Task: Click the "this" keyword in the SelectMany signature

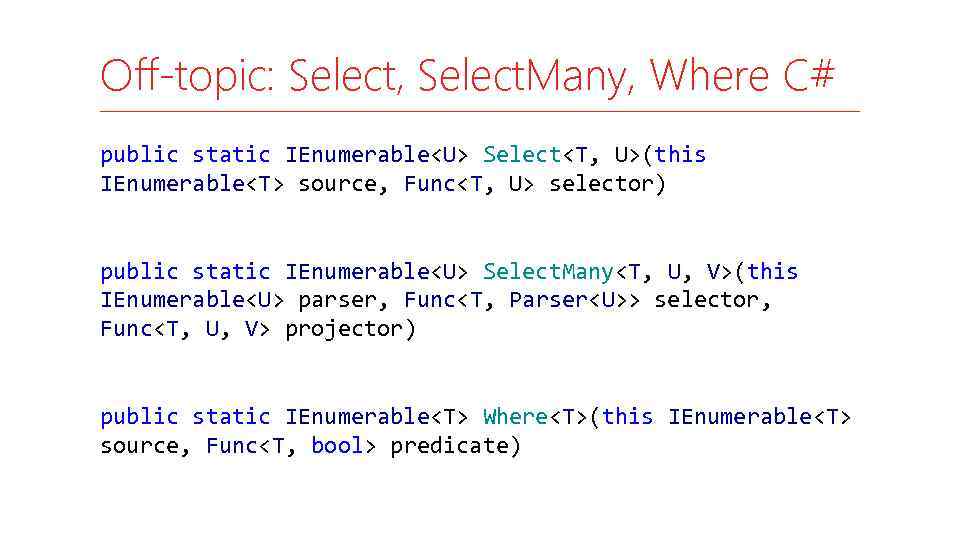Action: [772, 272]
